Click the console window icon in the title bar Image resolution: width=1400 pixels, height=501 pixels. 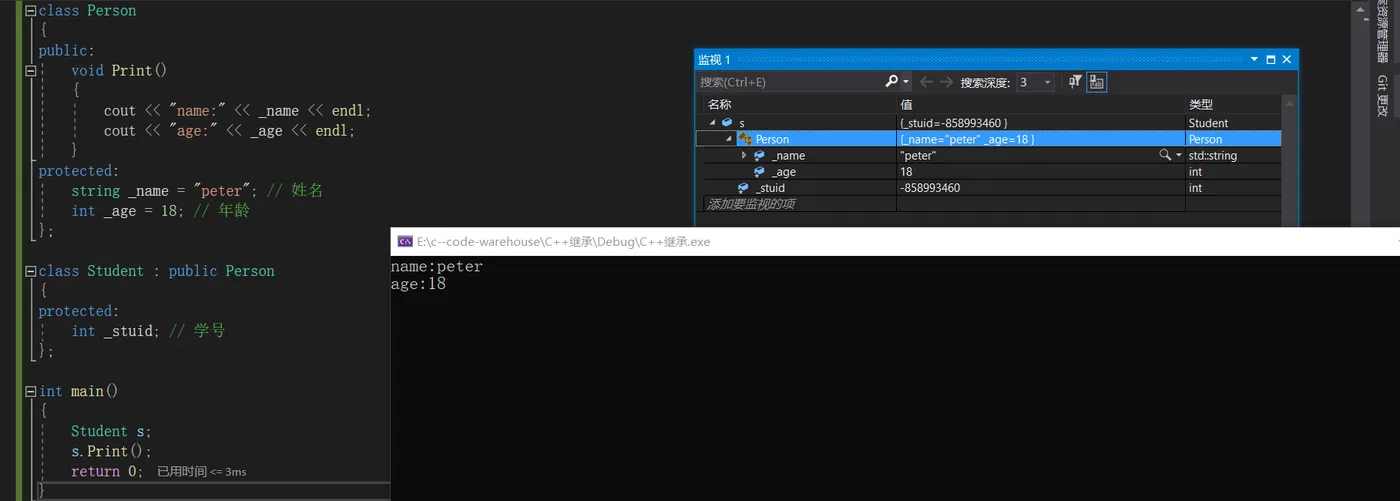pyautogui.click(x=405, y=241)
